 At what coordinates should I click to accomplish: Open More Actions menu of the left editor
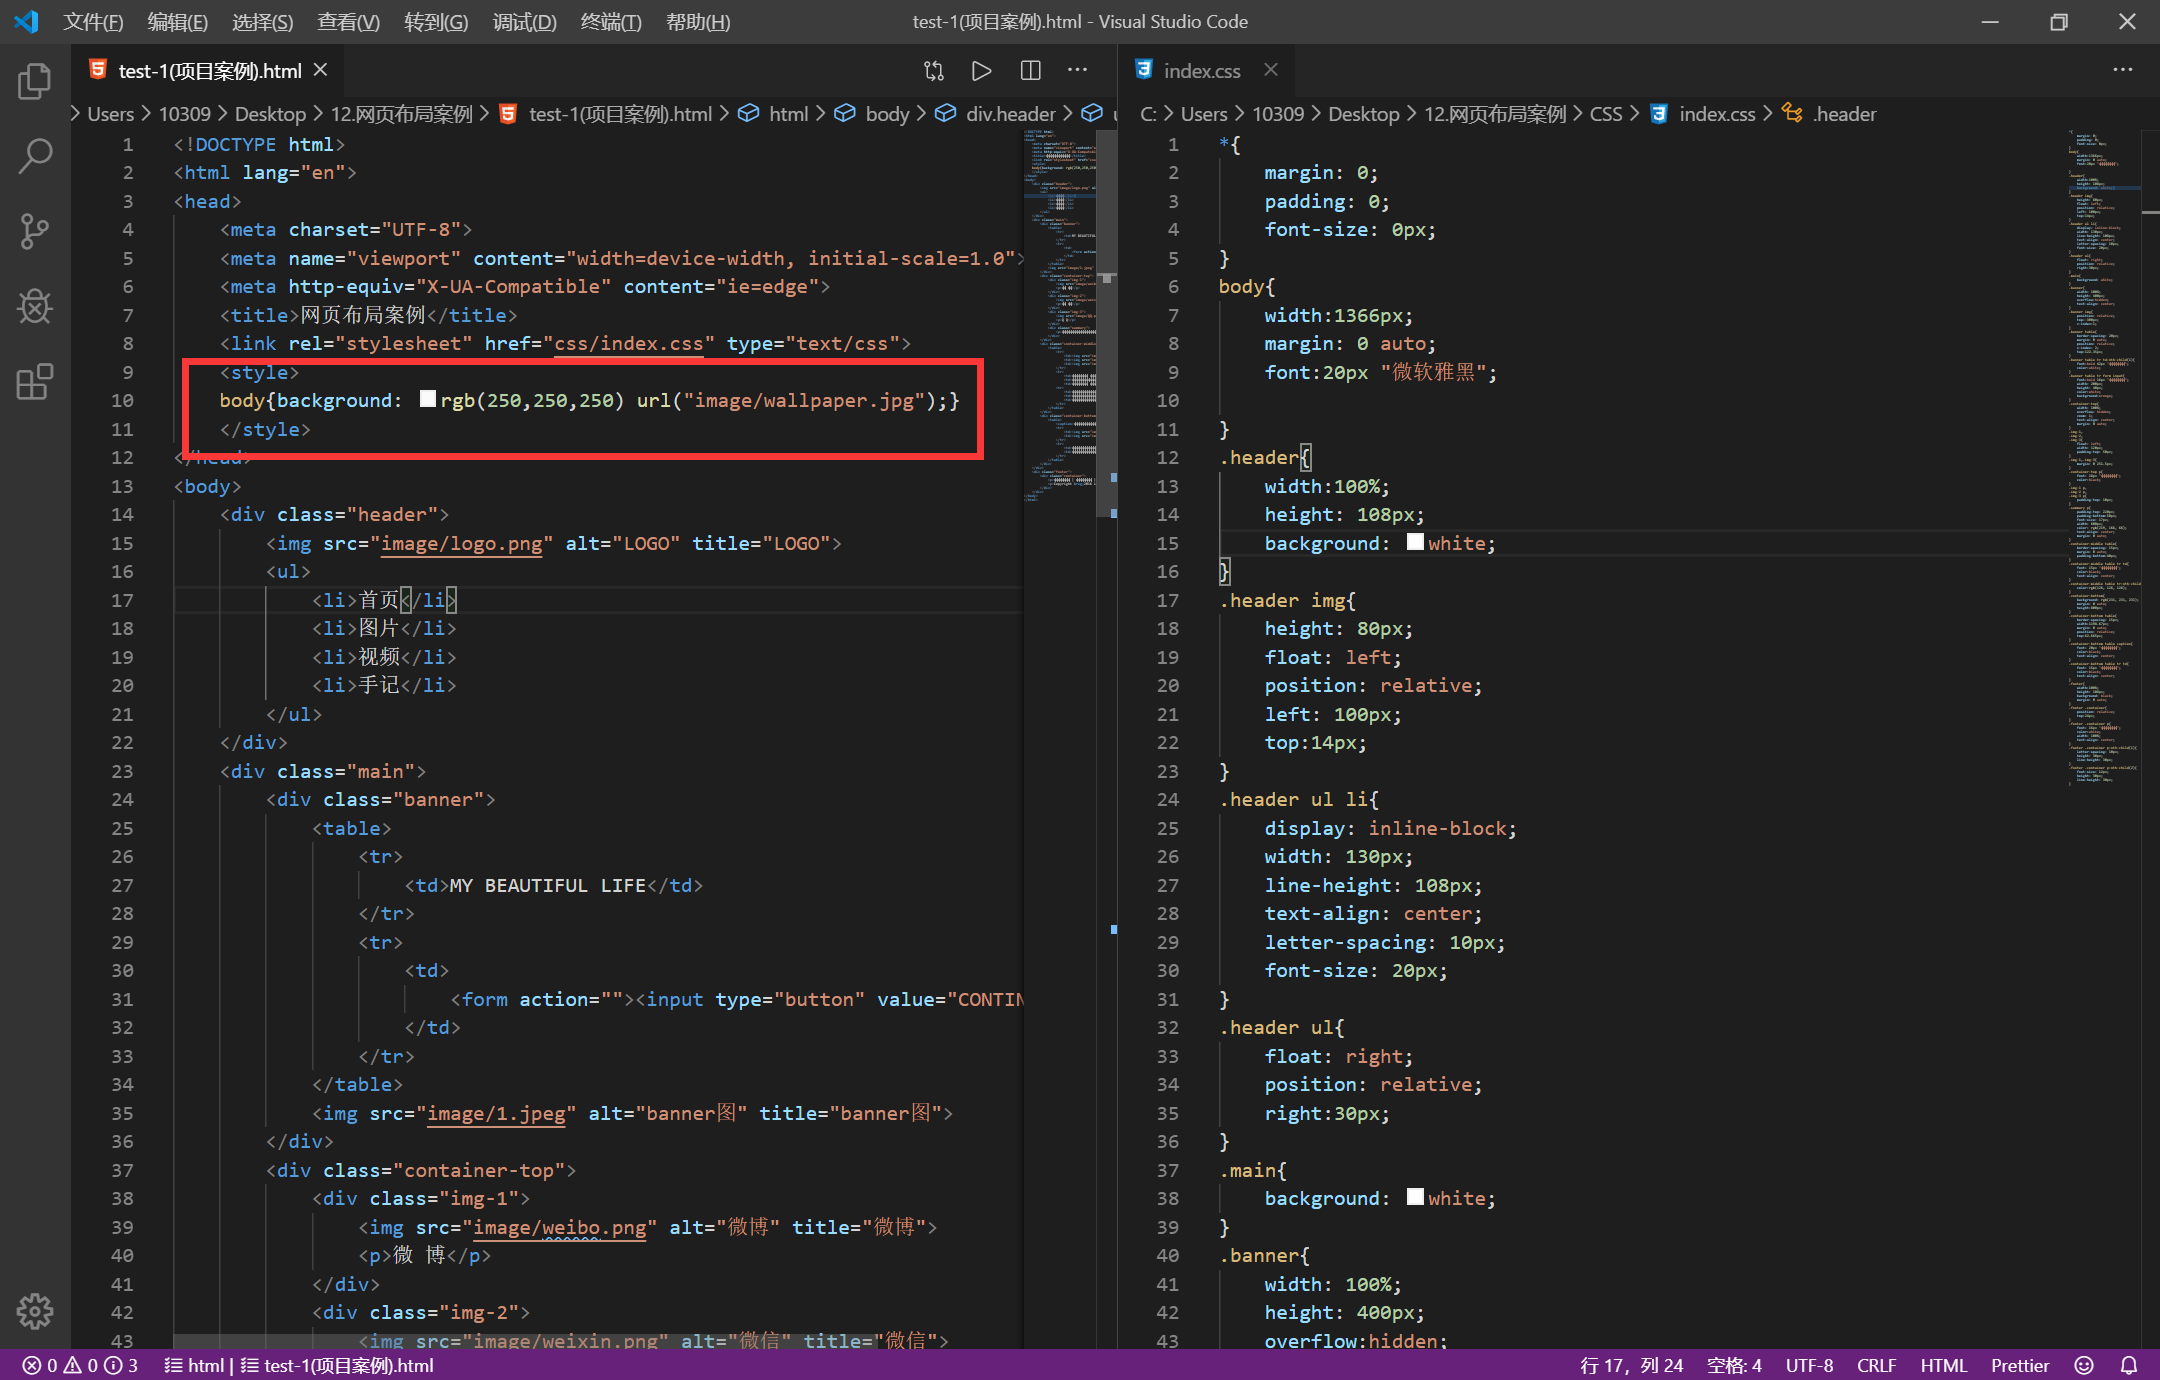tap(1077, 71)
